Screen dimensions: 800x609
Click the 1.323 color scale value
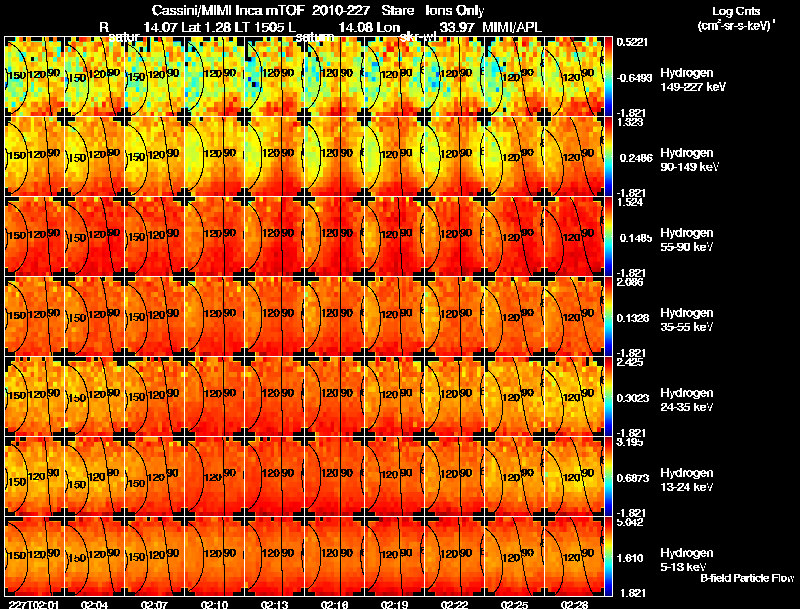(x=631, y=122)
